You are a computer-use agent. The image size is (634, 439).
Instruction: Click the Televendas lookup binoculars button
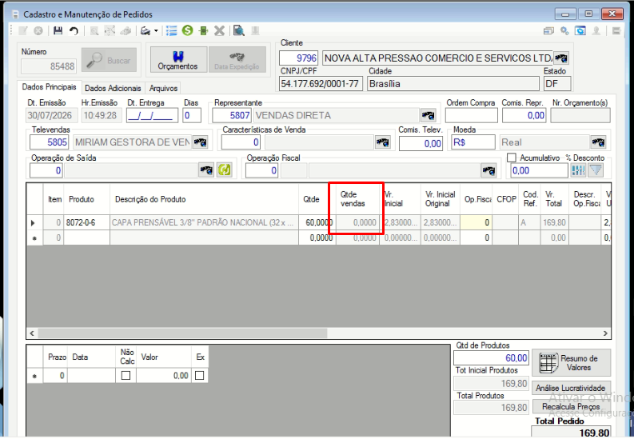click(200, 142)
